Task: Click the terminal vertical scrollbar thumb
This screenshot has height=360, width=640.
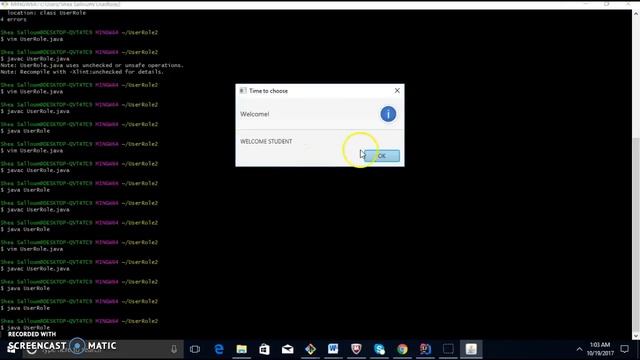Action: click(636, 235)
